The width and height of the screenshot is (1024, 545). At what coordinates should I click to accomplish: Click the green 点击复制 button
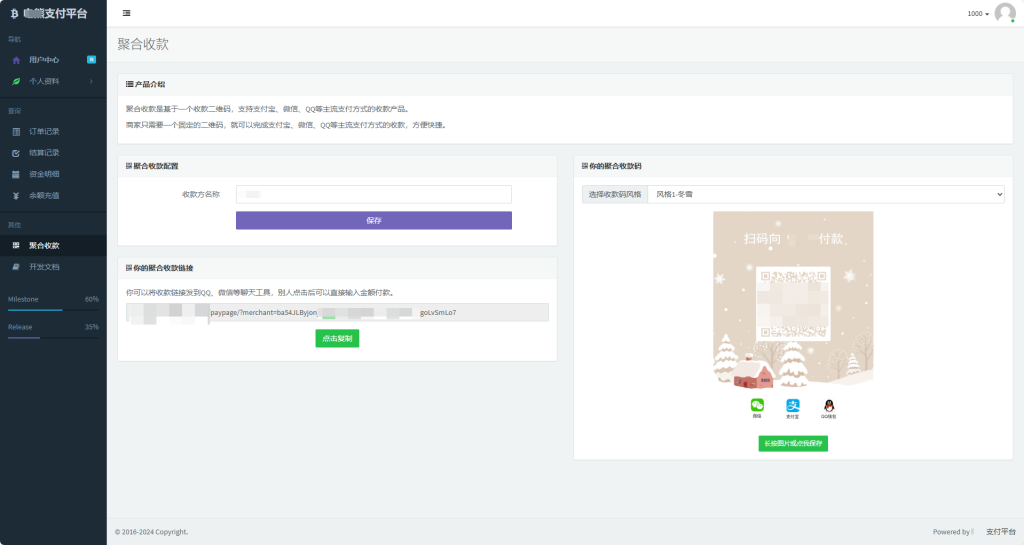[x=336, y=338]
